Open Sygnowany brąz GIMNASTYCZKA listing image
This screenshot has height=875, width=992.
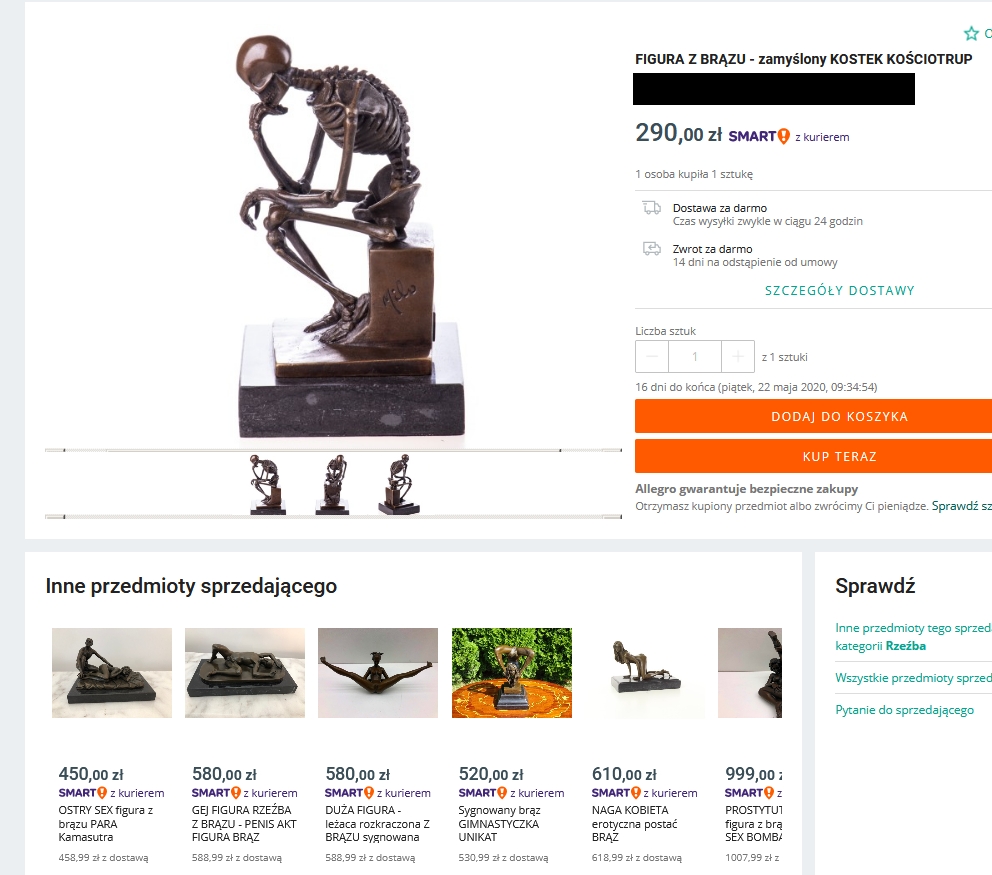[512, 673]
